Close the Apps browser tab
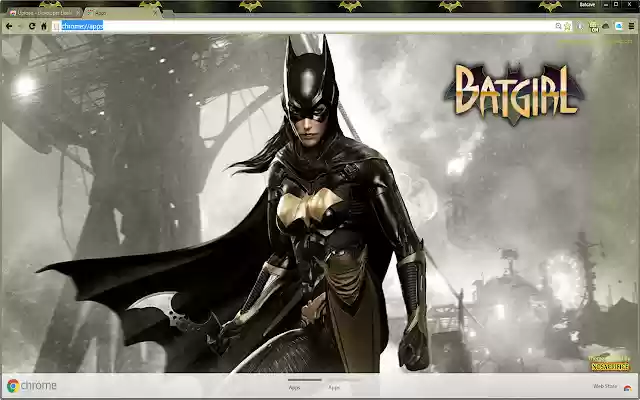The height and width of the screenshot is (400, 640). pos(155,13)
